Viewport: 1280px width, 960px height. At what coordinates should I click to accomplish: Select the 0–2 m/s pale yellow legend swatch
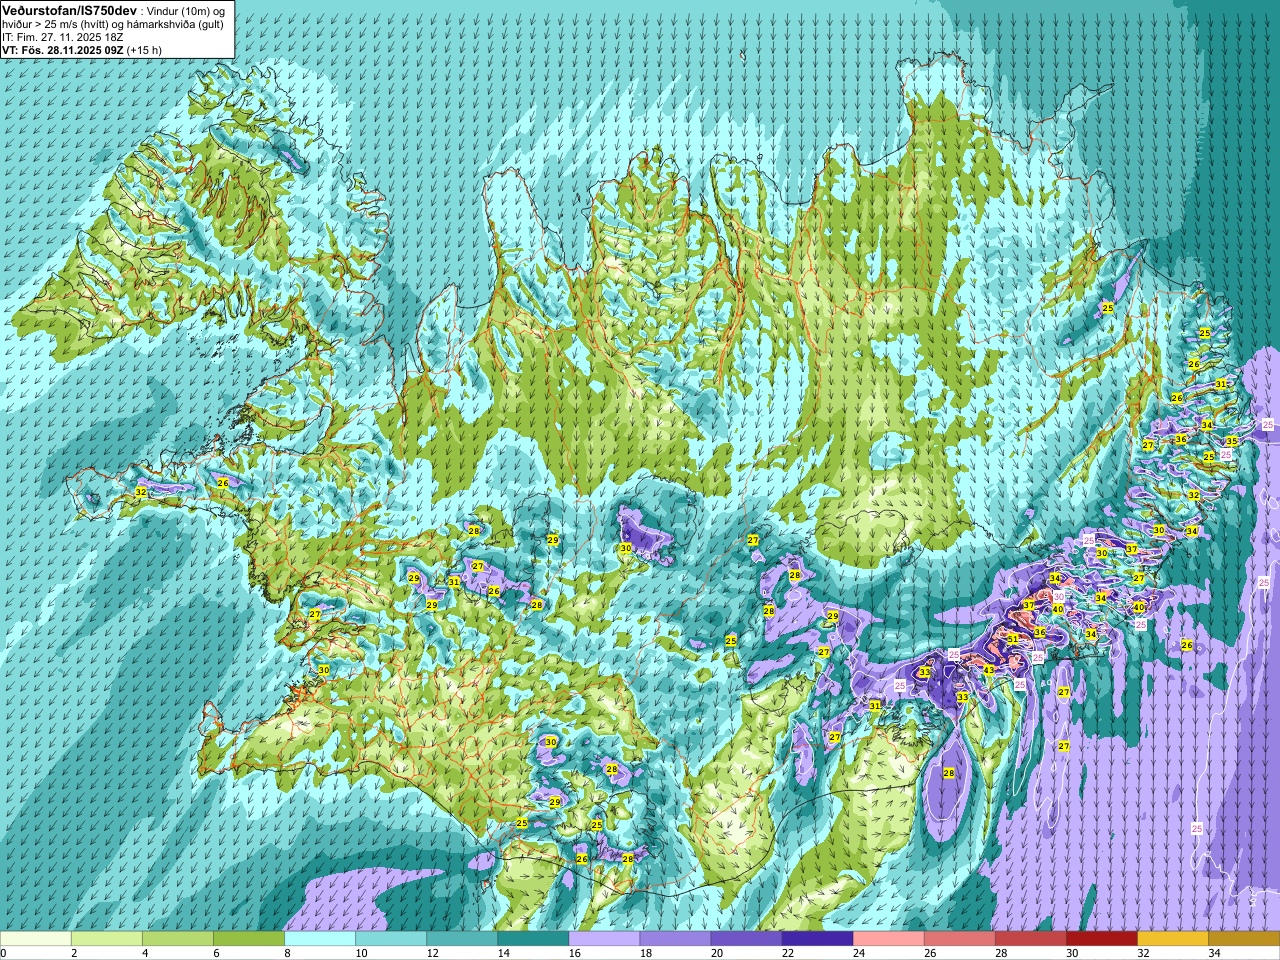pyautogui.click(x=36, y=939)
